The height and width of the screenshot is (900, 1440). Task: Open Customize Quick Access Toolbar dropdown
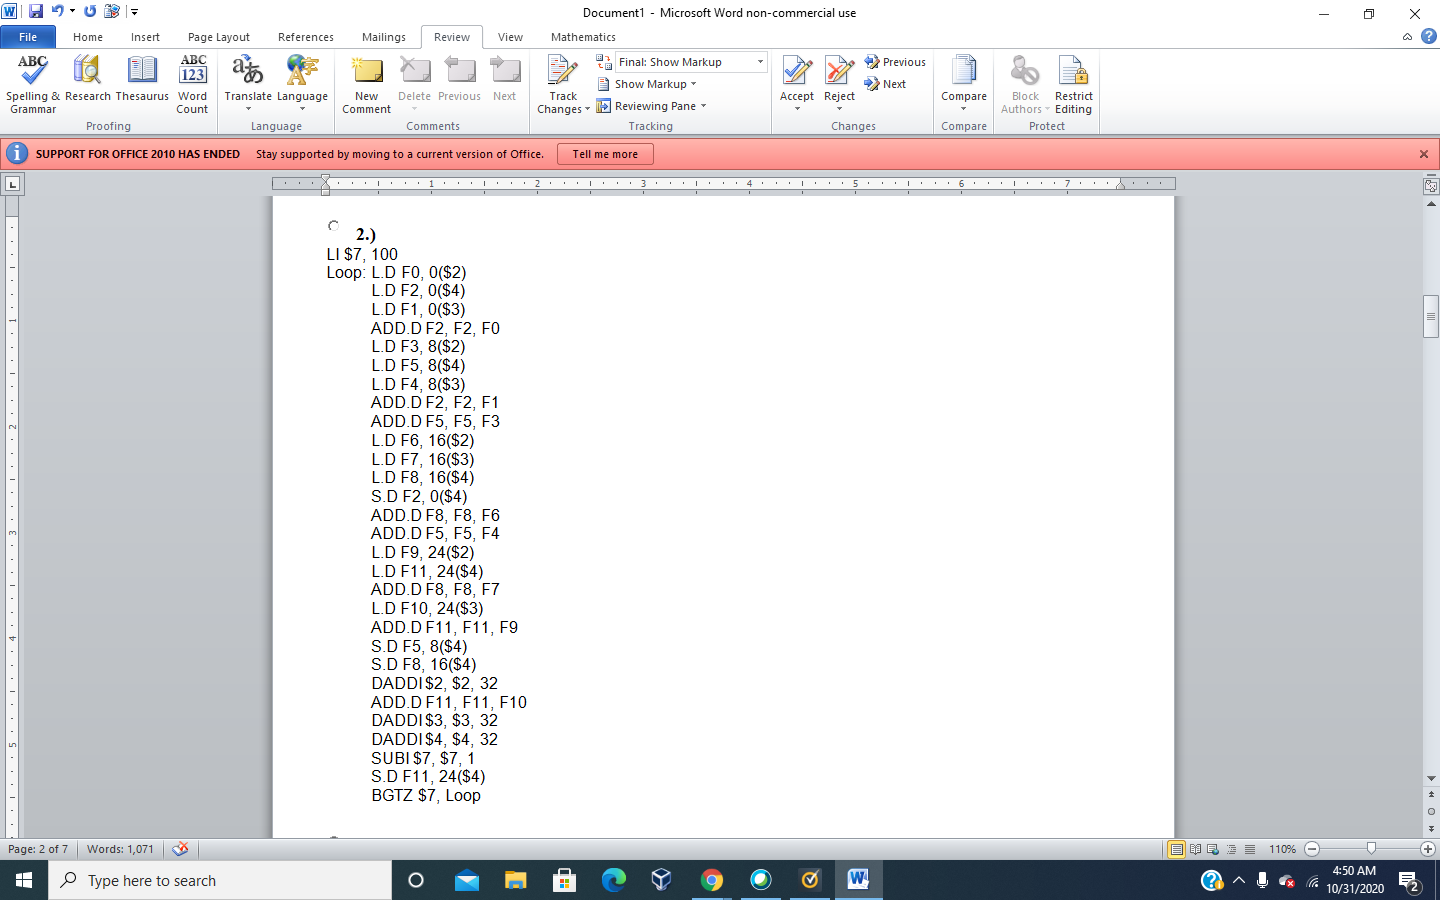pos(134,12)
